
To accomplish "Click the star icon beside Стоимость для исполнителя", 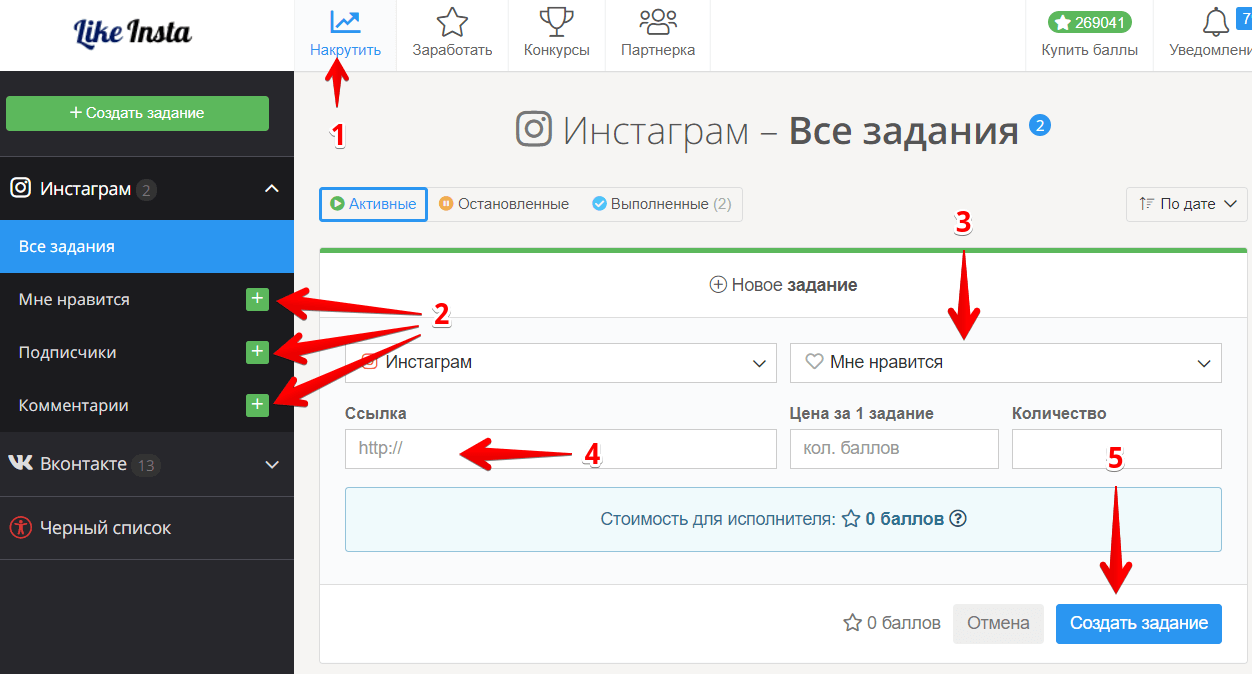I will point(851,519).
